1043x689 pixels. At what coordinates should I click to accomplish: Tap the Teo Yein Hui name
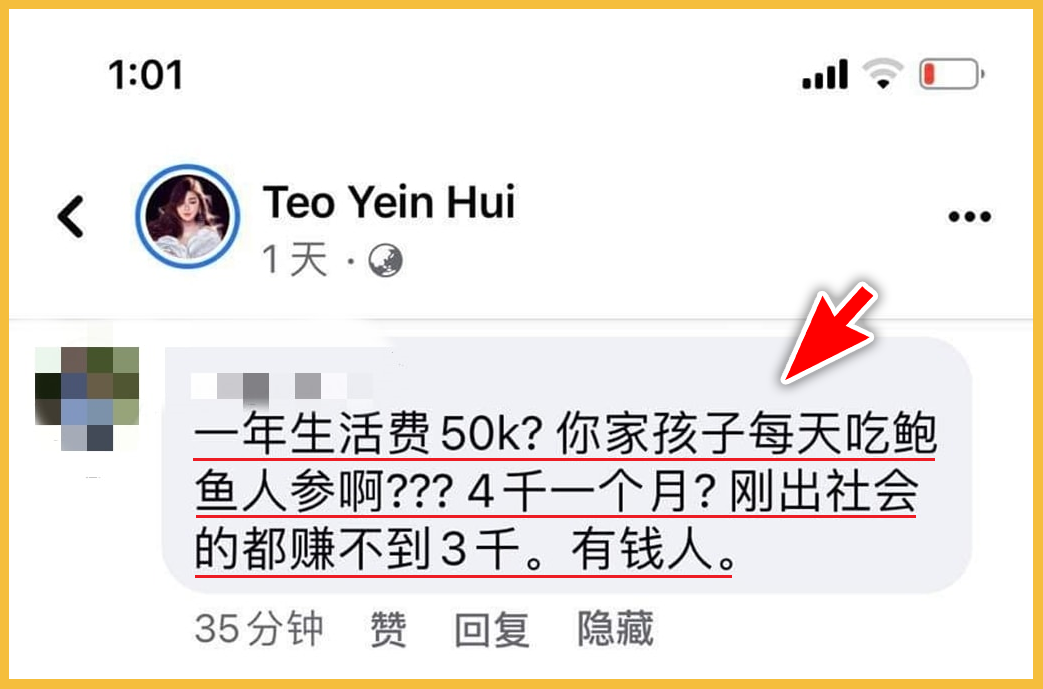pos(389,202)
